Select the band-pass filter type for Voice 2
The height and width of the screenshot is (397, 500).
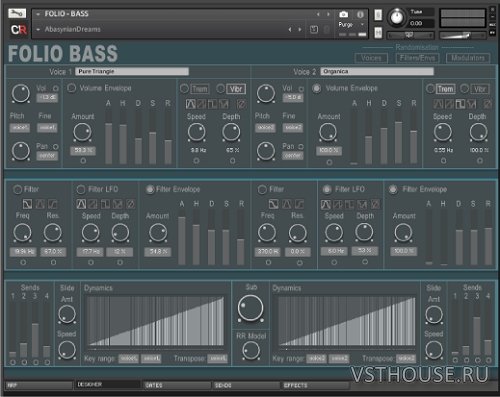tap(287, 204)
